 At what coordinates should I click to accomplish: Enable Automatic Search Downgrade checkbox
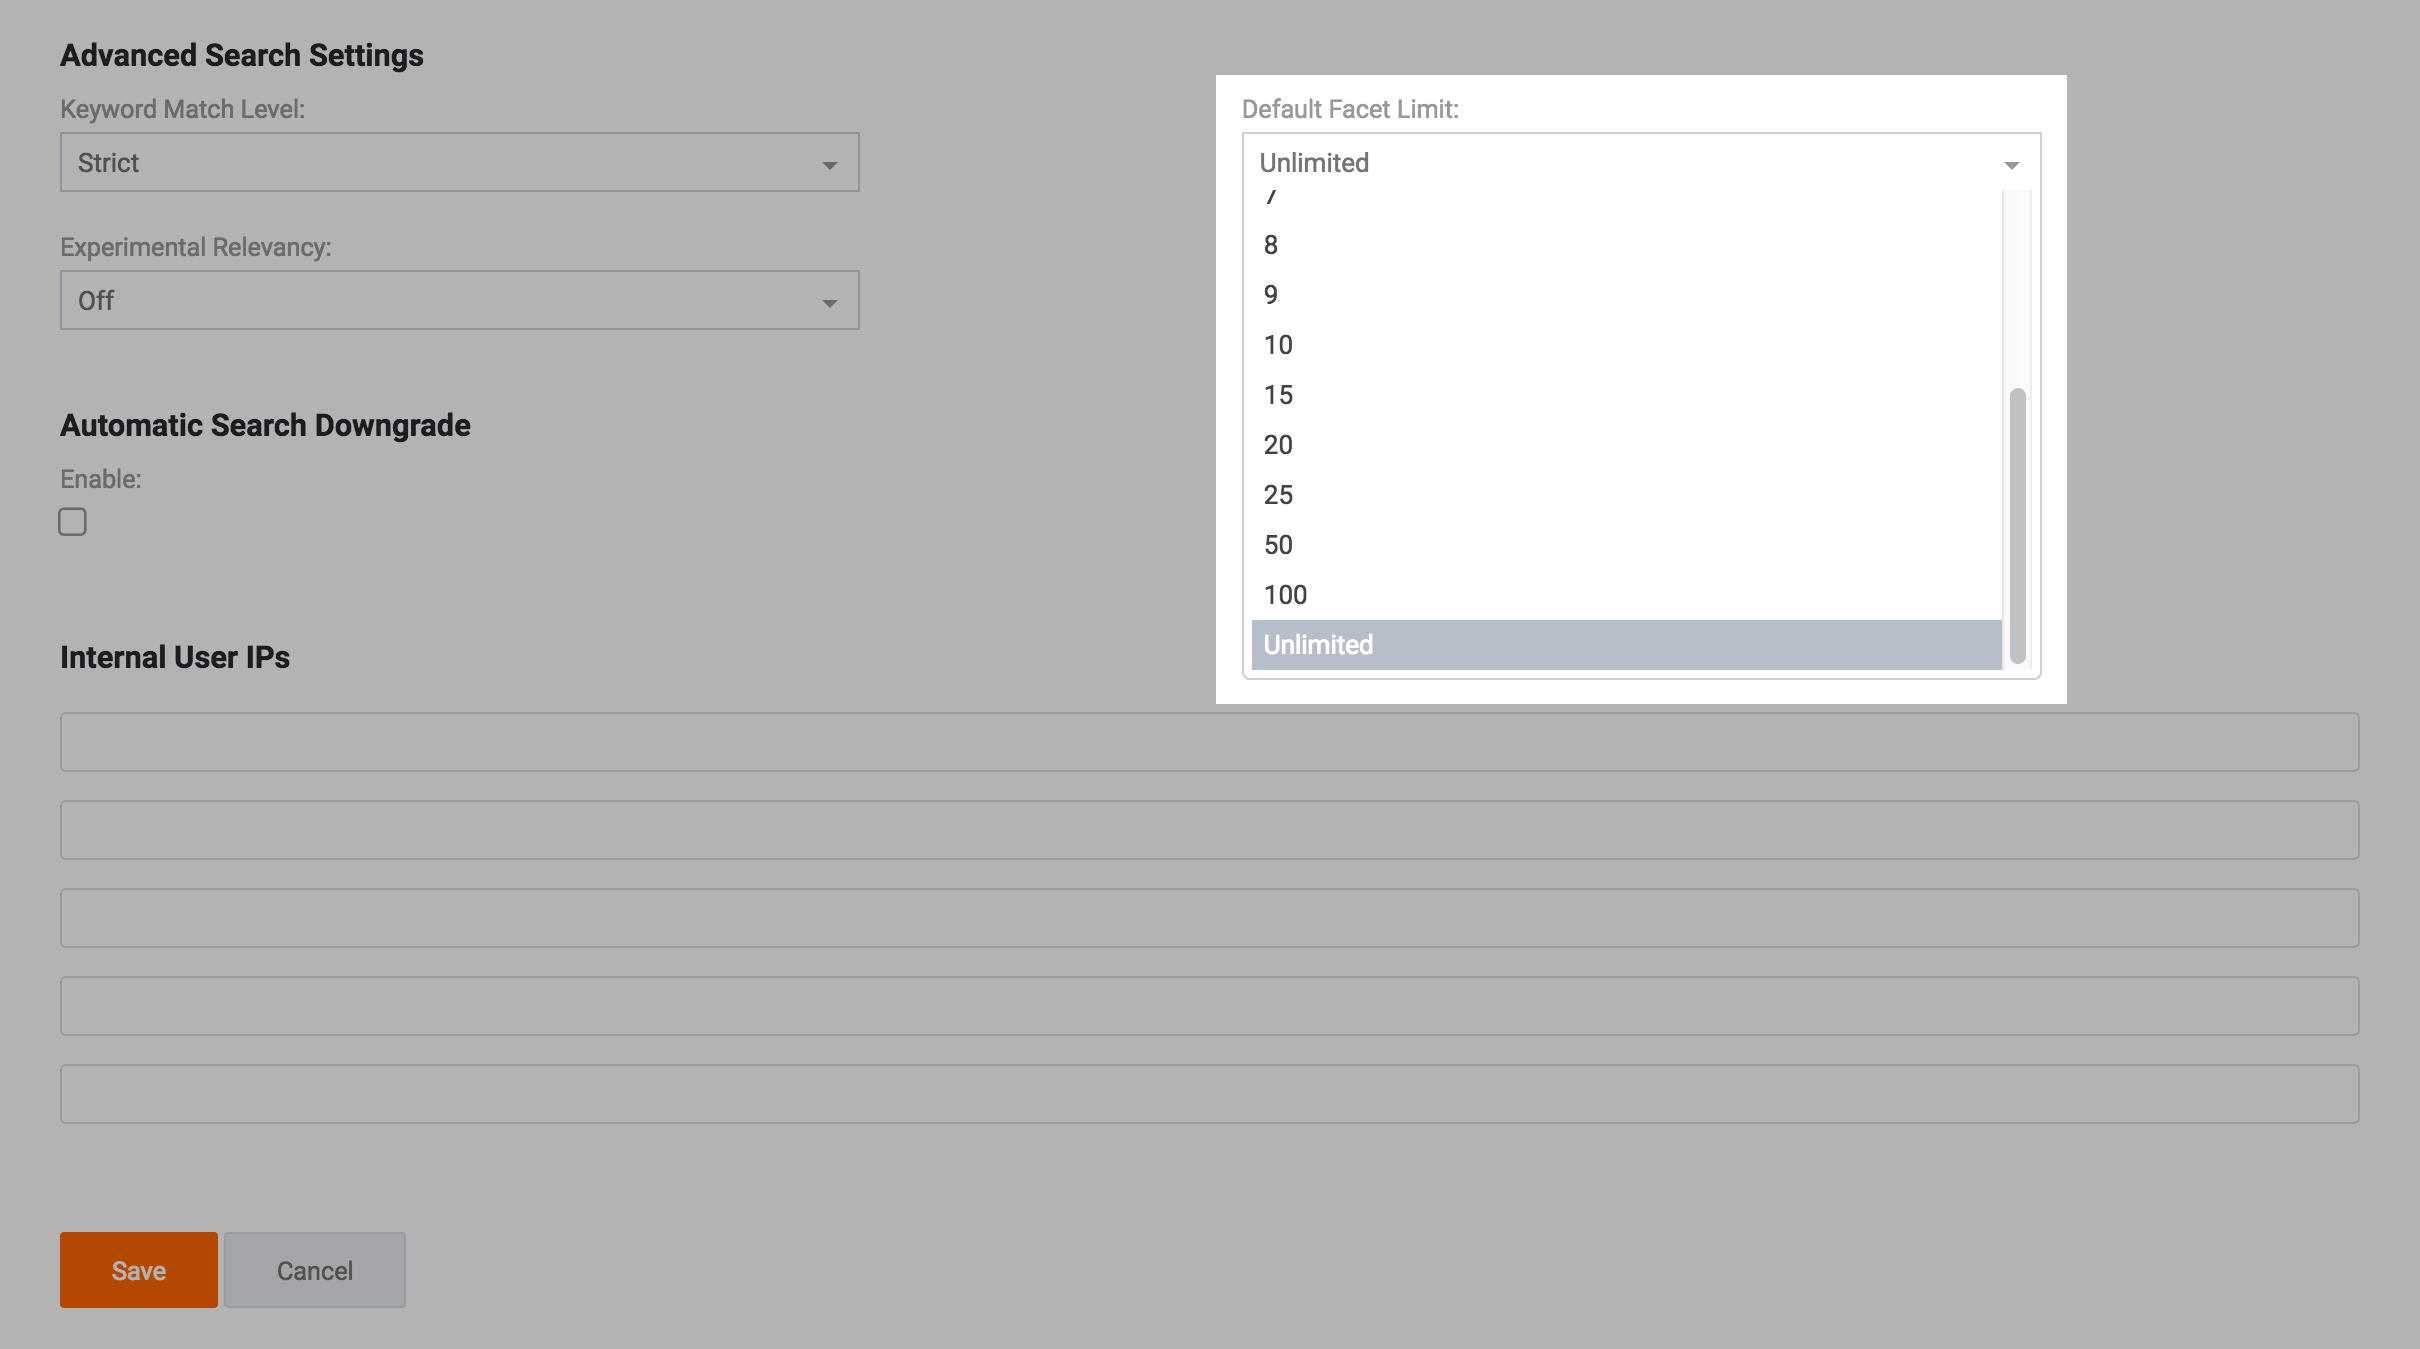[x=72, y=522]
